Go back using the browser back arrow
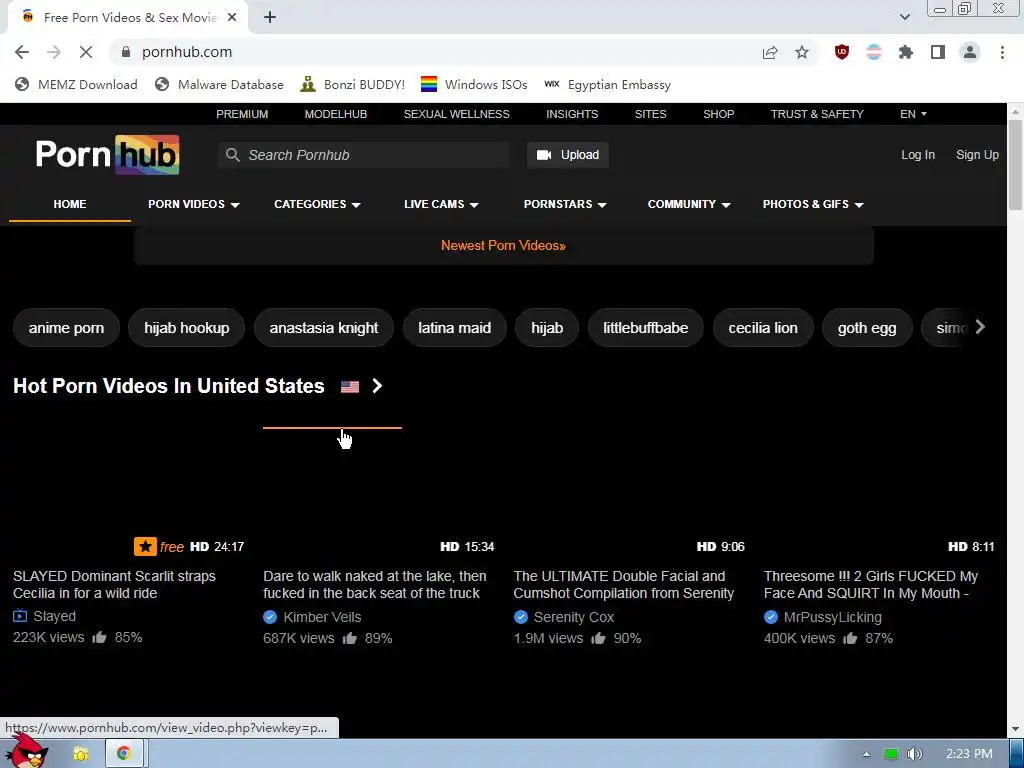This screenshot has height=768, width=1024. (x=22, y=52)
